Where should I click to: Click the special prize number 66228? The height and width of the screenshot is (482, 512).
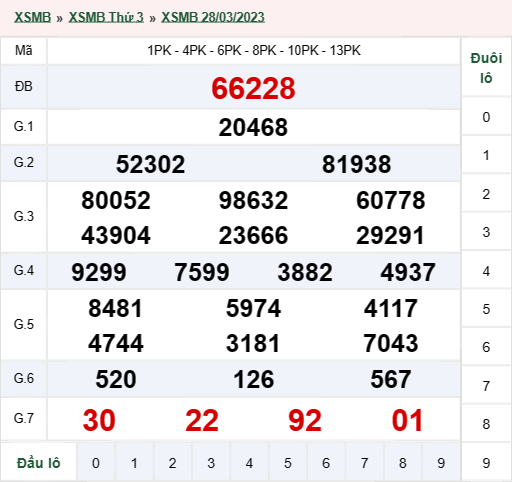pos(253,88)
